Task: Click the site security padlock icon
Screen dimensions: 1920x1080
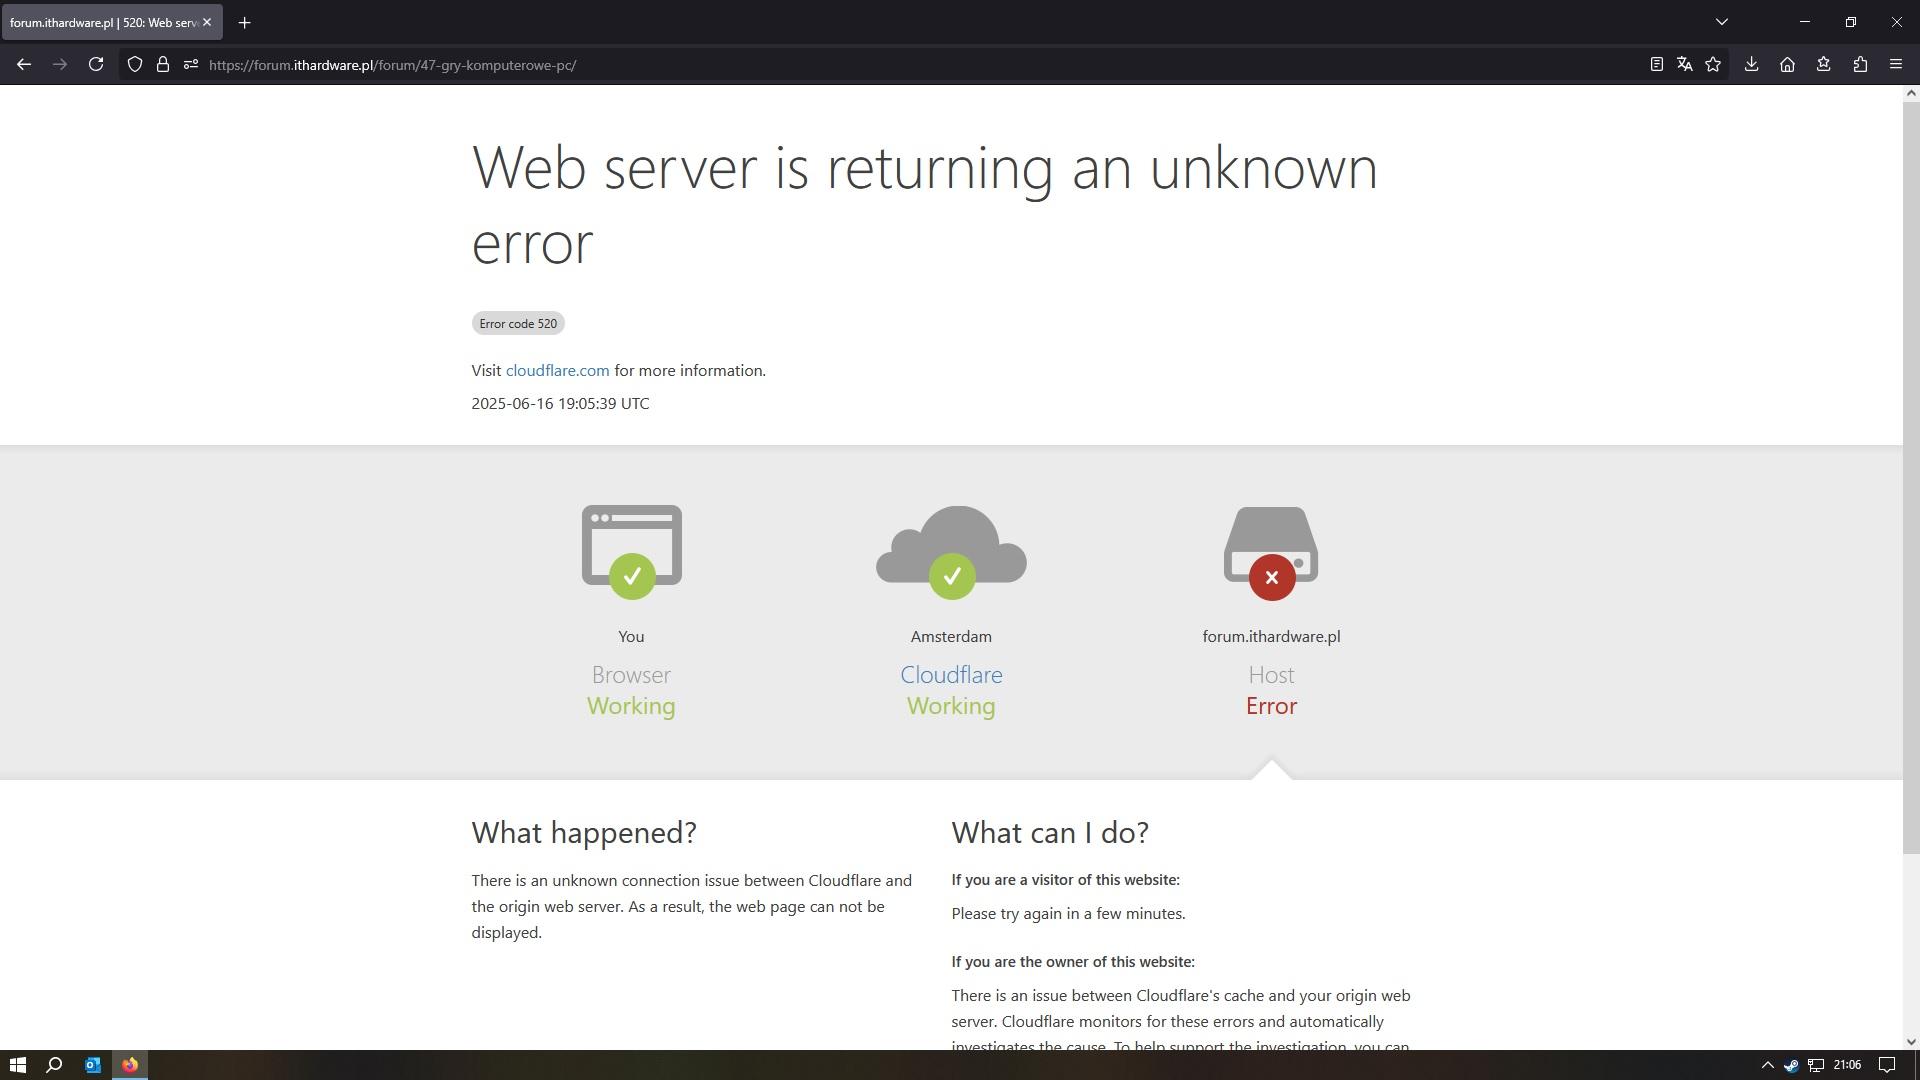Action: point(163,65)
